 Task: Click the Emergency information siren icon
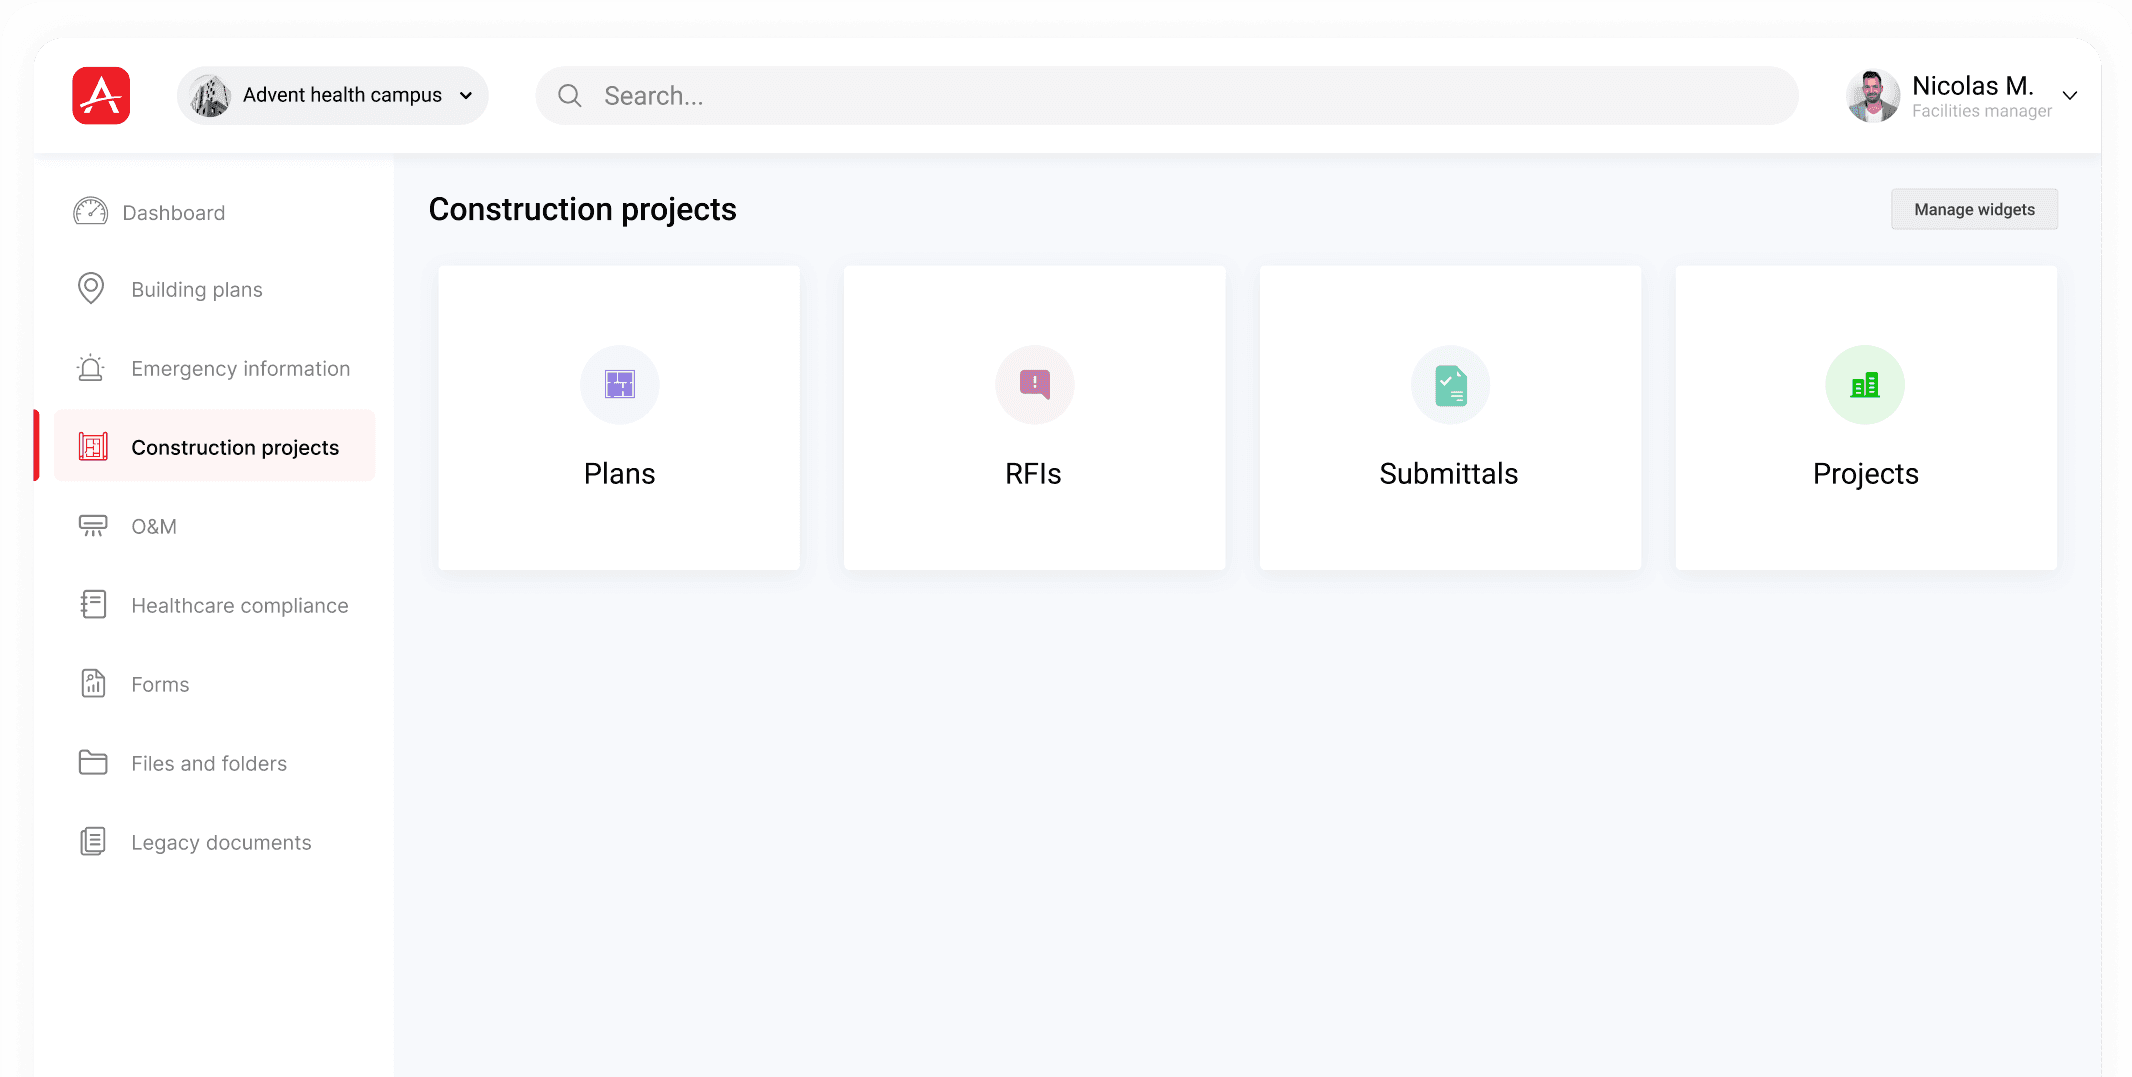(x=91, y=368)
